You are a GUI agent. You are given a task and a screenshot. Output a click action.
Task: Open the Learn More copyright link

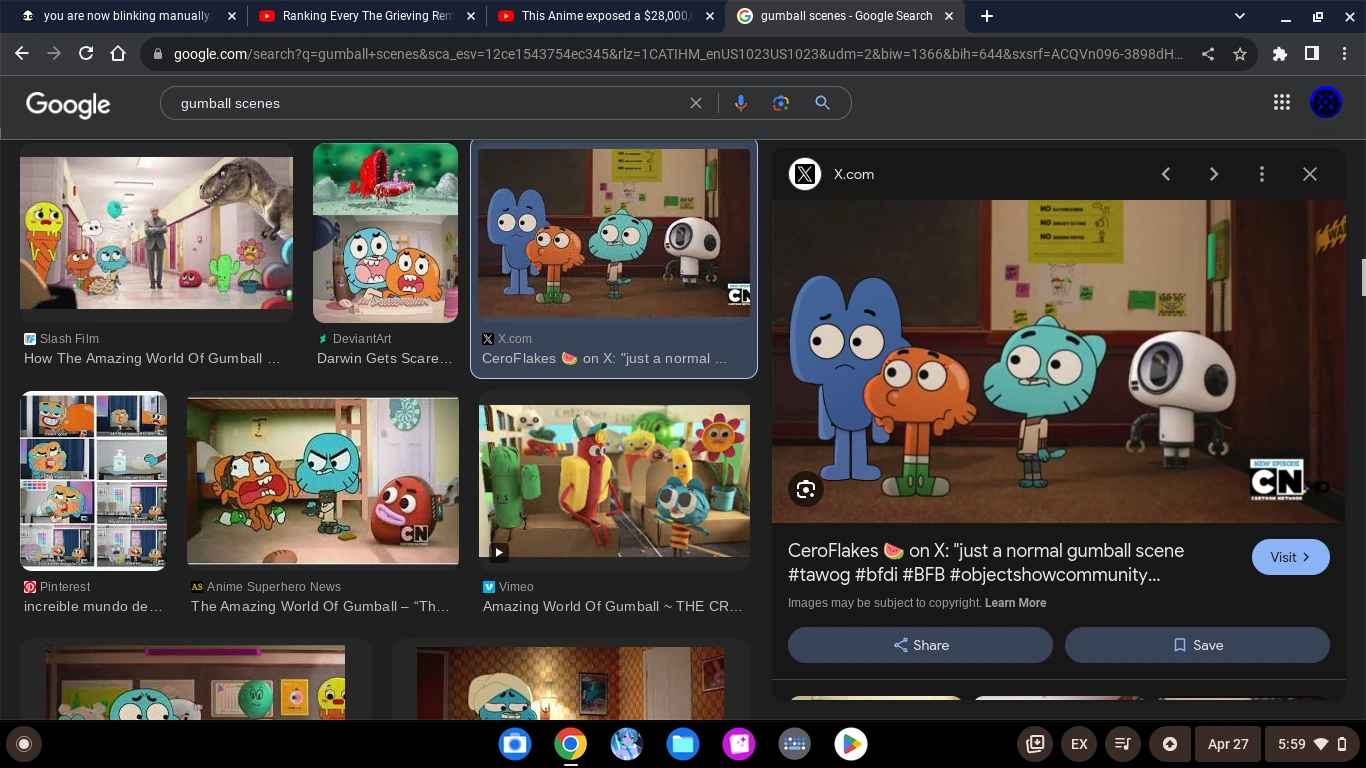[1015, 603]
